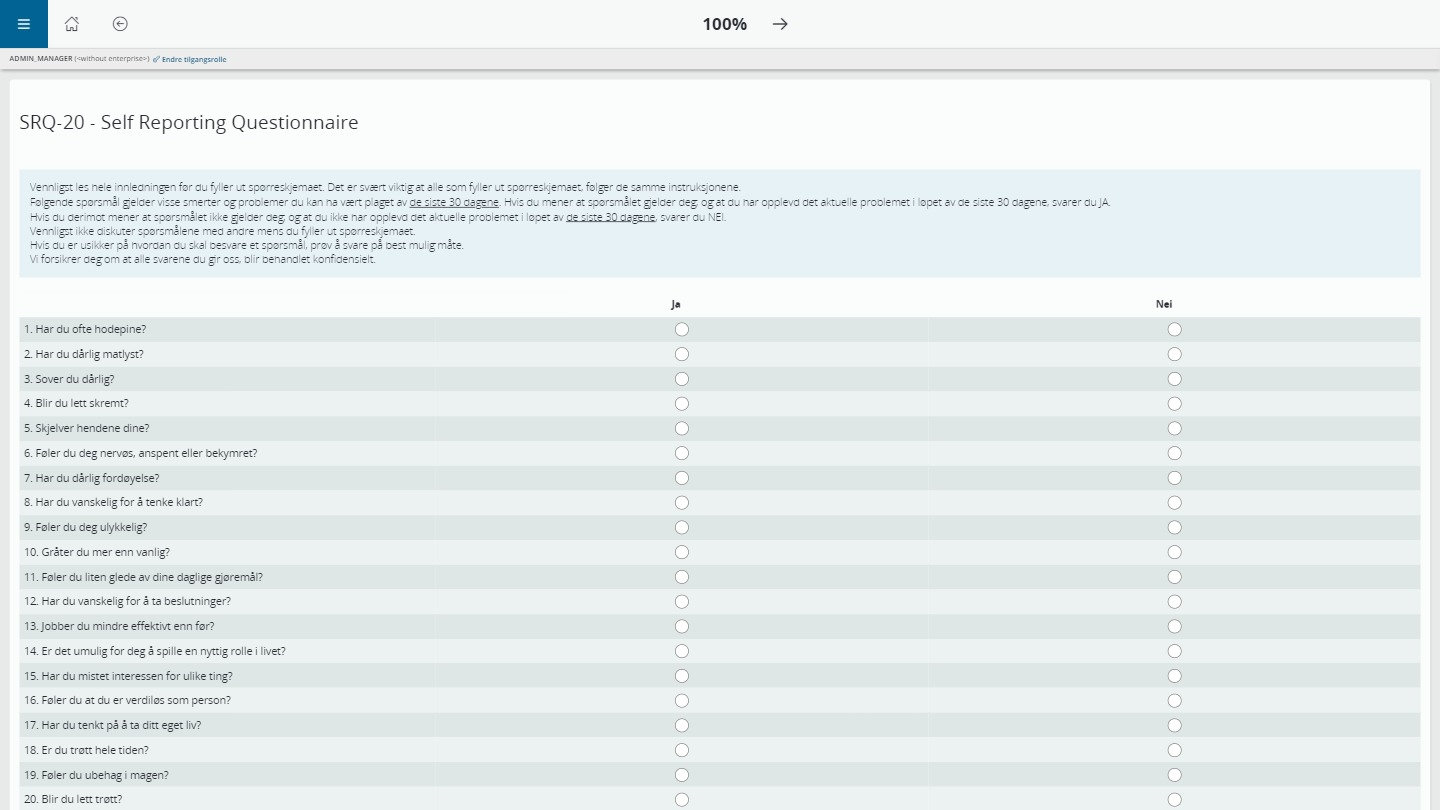This screenshot has width=1440, height=810.
Task: Select Nei for "Har du mistet interessen for ulike ting?"
Action: (x=1174, y=675)
